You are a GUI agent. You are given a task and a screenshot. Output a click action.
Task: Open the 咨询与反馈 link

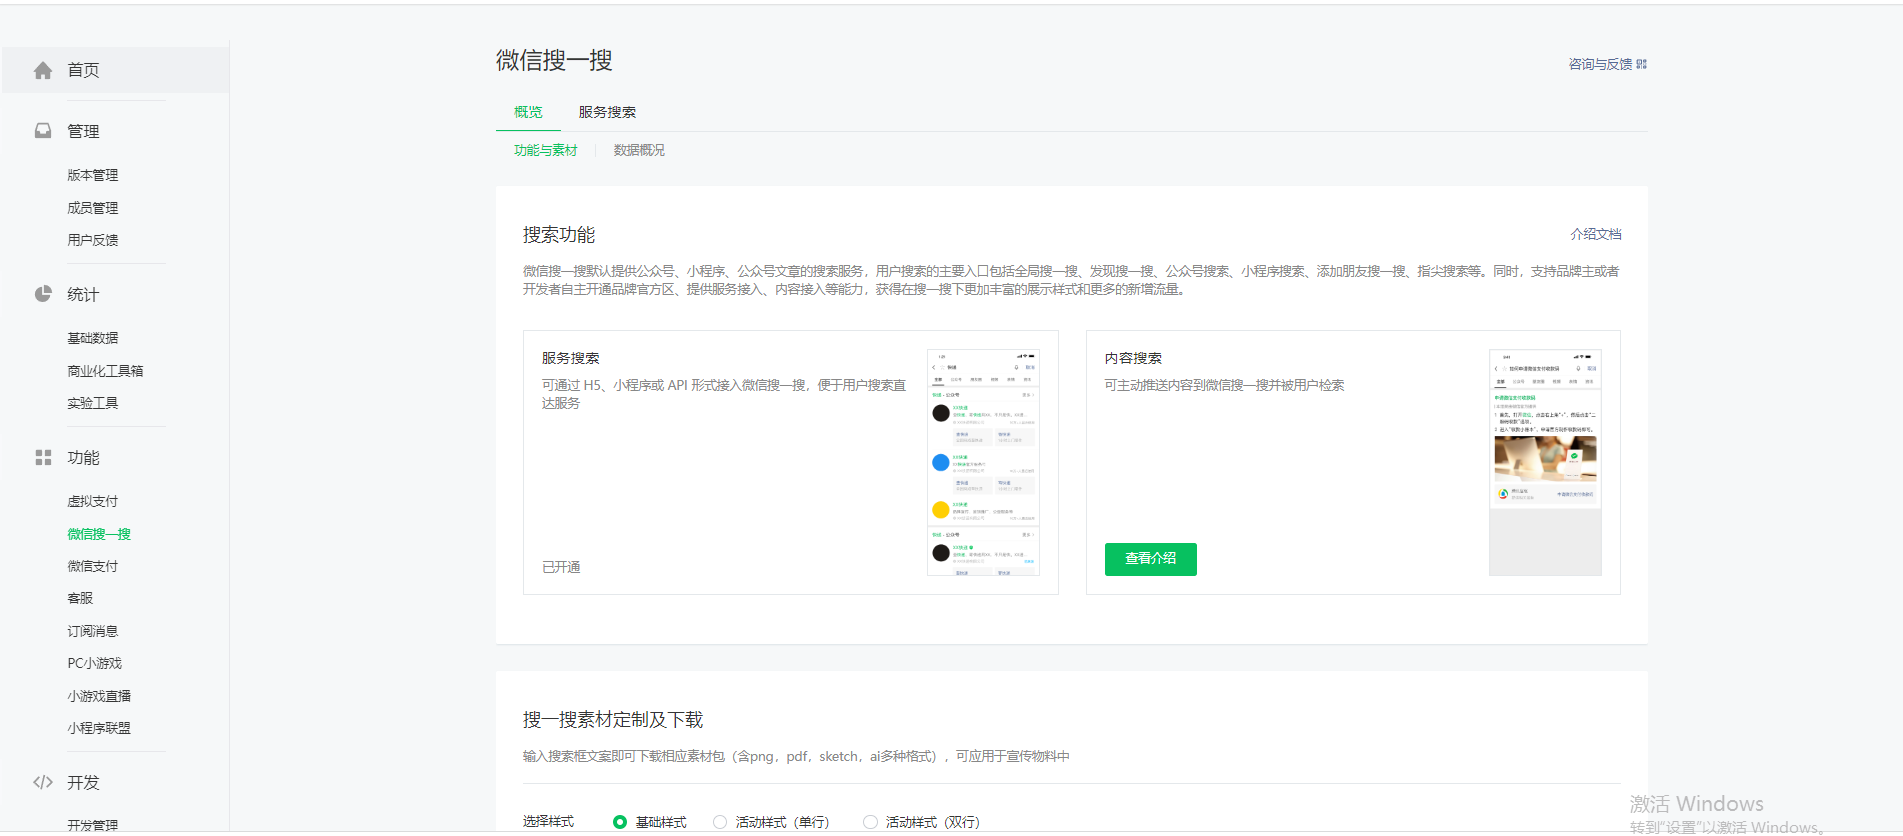point(1600,64)
